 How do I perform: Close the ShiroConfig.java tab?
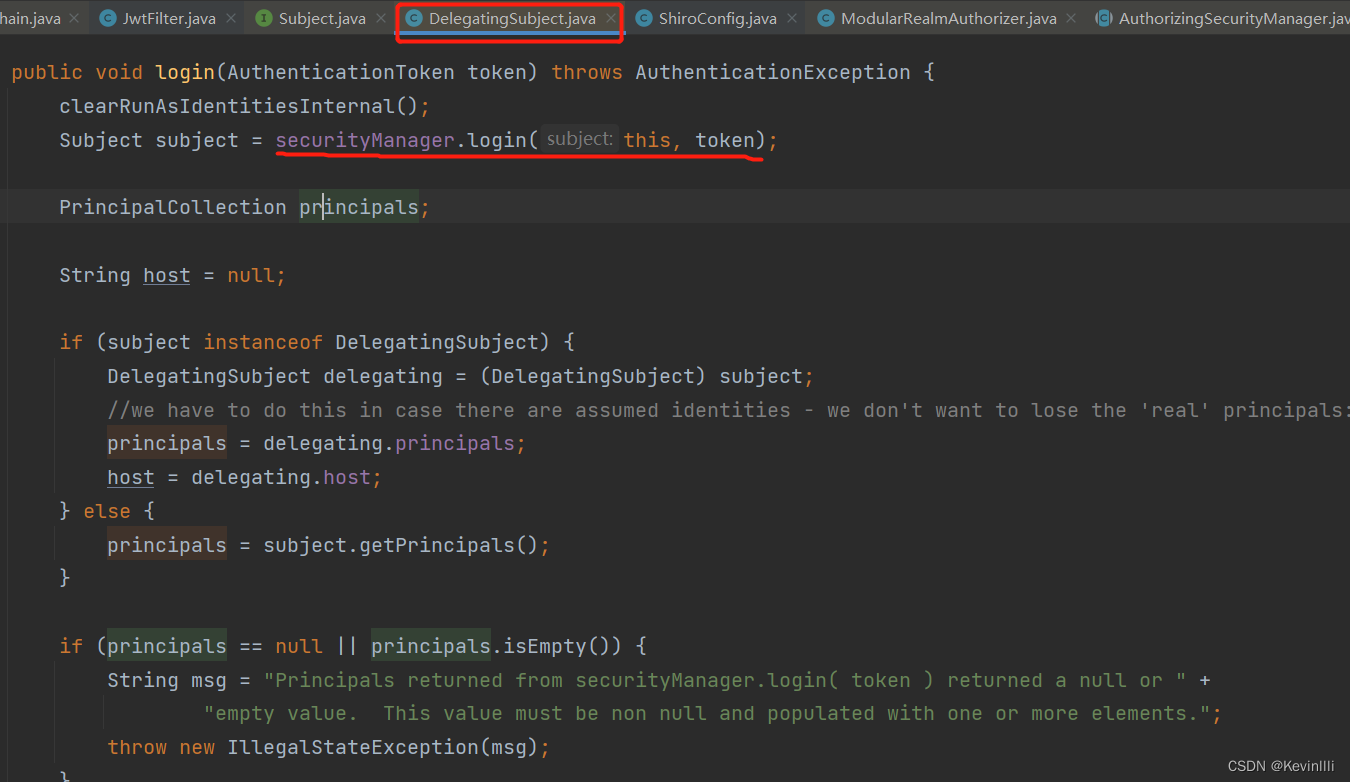[791, 19]
